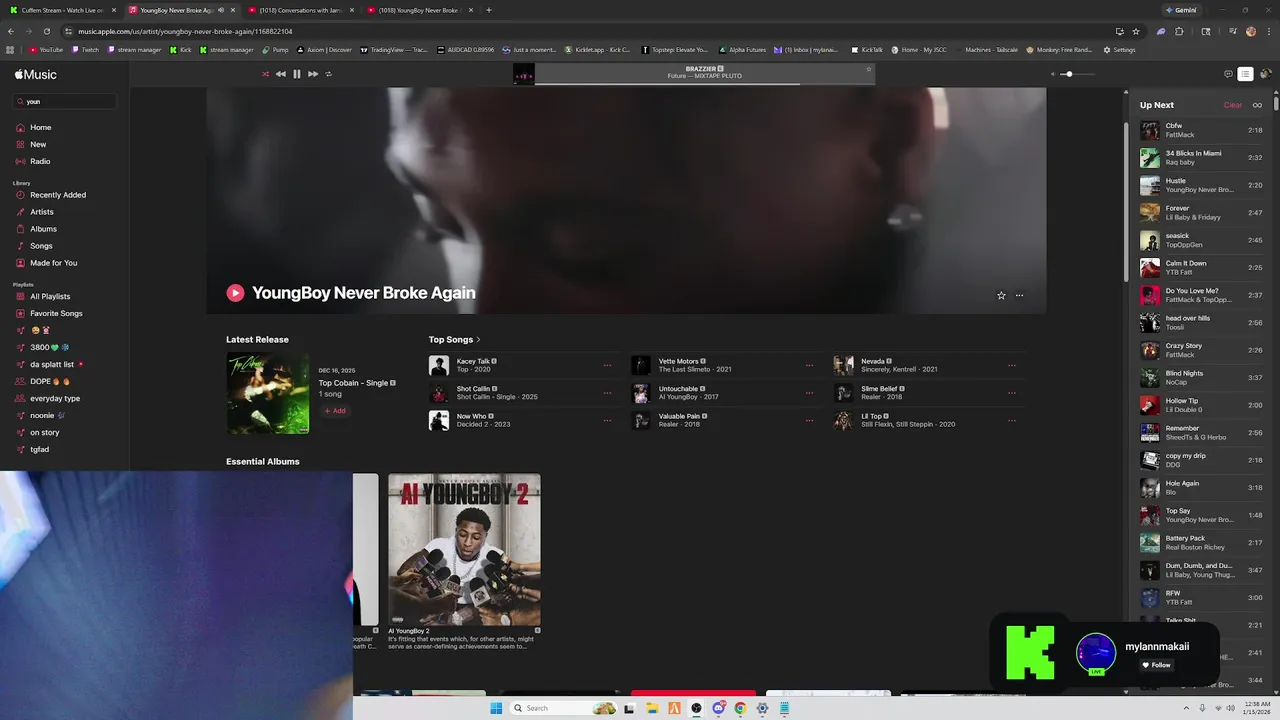Open Recently Added library view

pos(58,195)
